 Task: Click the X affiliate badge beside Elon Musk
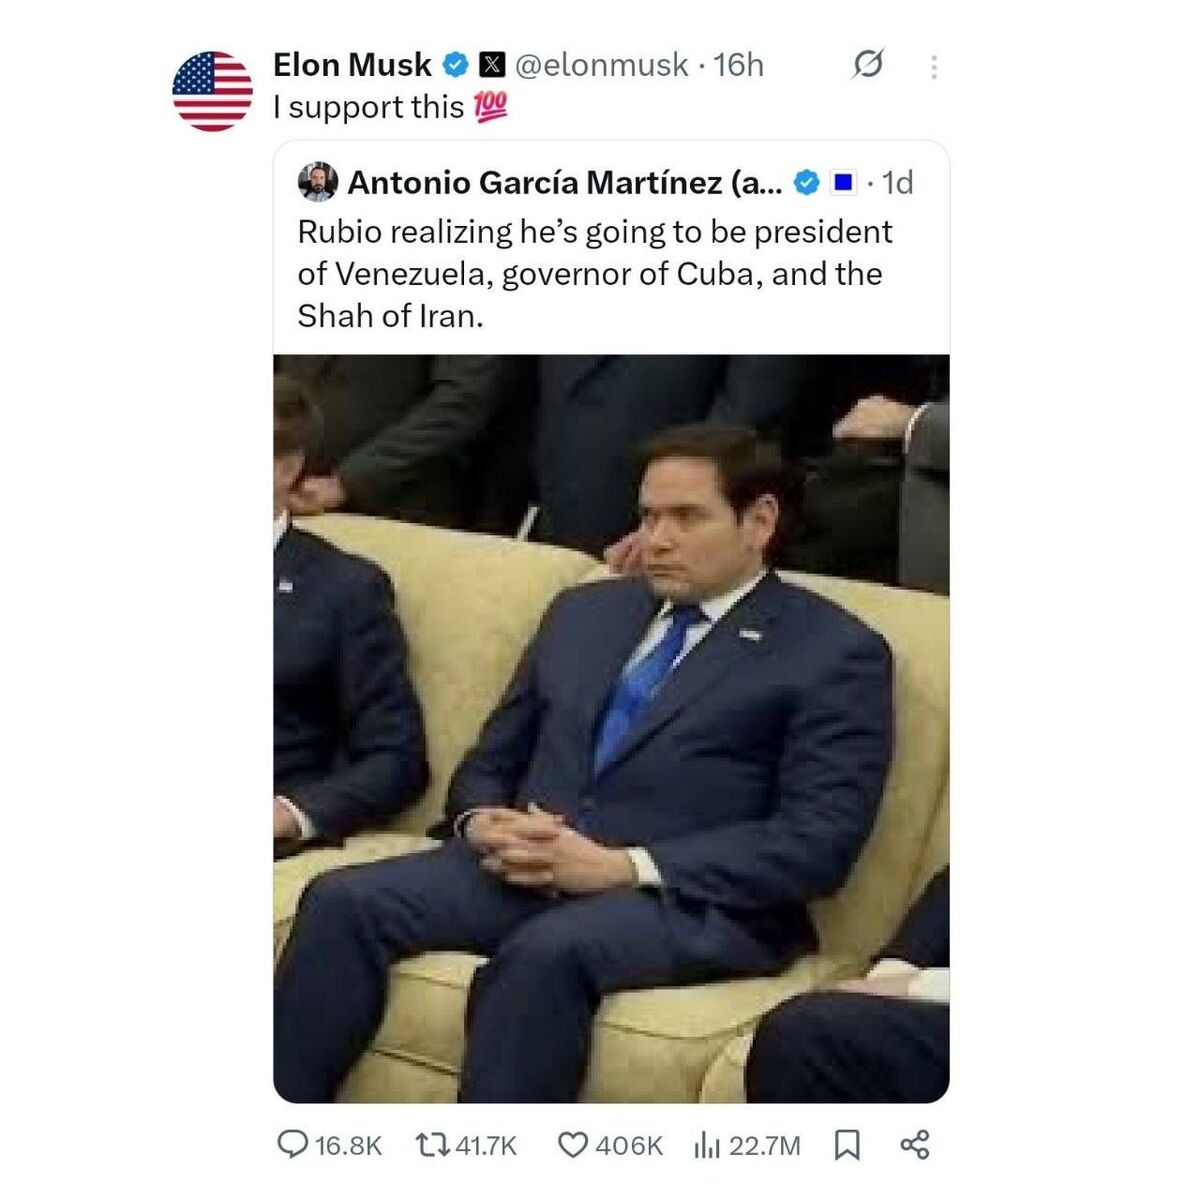[x=492, y=64]
